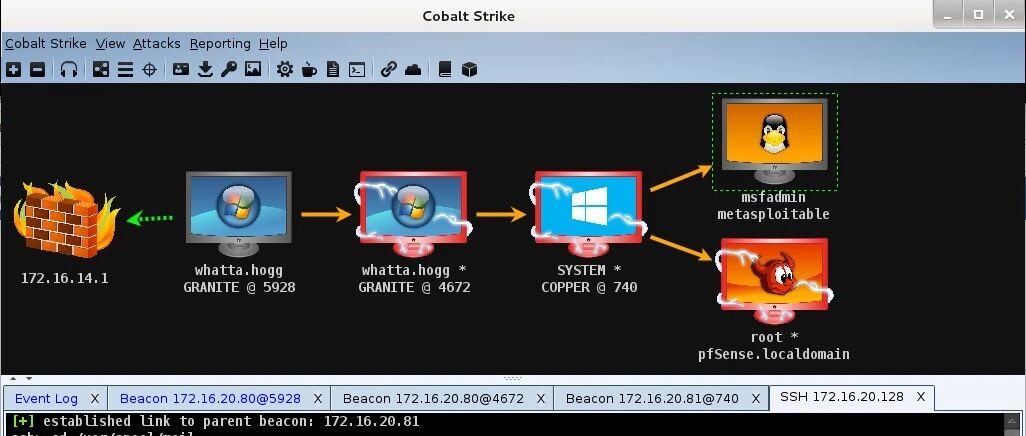Viewport: 1026px width, 436px height.
Task: Click the Disconnect from team server minus icon
Action: click(38, 69)
